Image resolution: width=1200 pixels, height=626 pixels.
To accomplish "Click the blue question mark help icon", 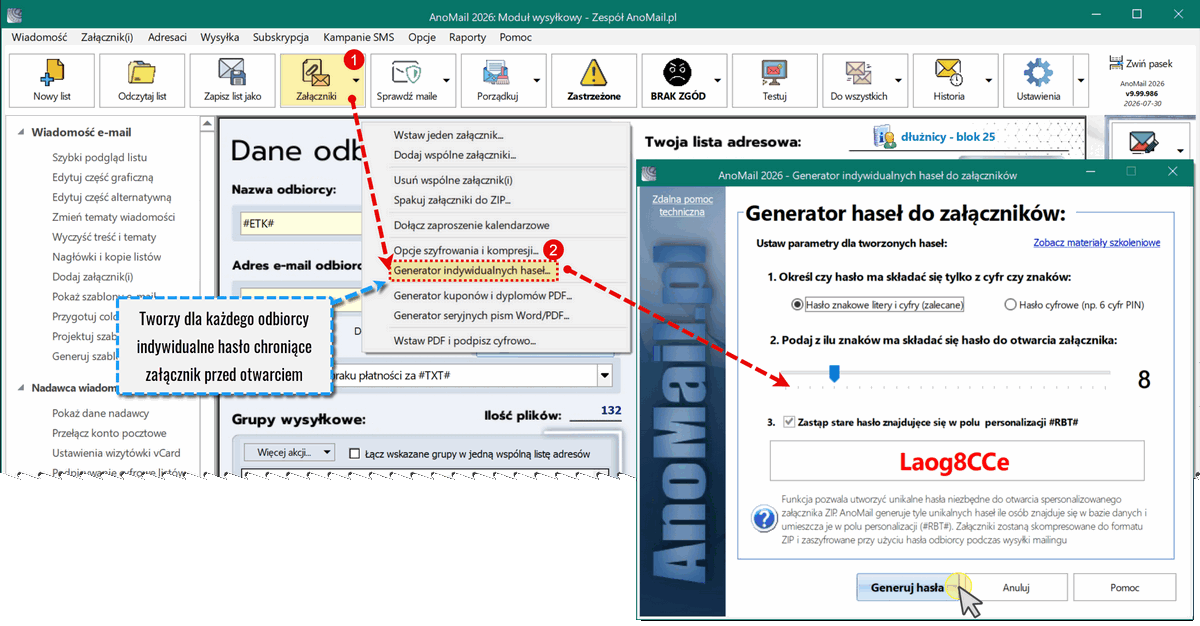I will point(762,517).
